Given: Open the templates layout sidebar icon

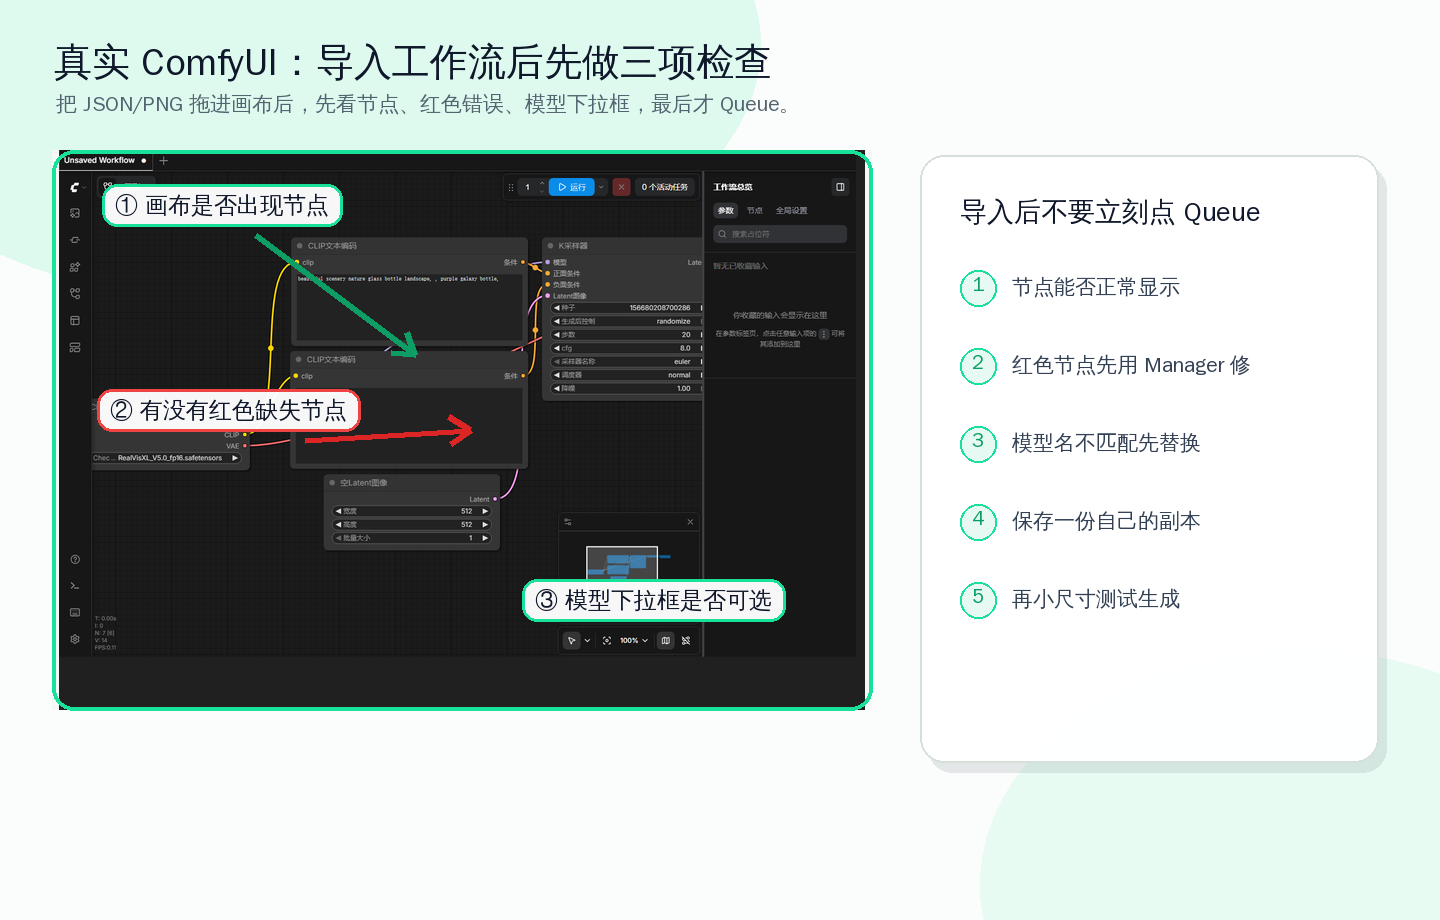Looking at the screenshot, I should [75, 321].
